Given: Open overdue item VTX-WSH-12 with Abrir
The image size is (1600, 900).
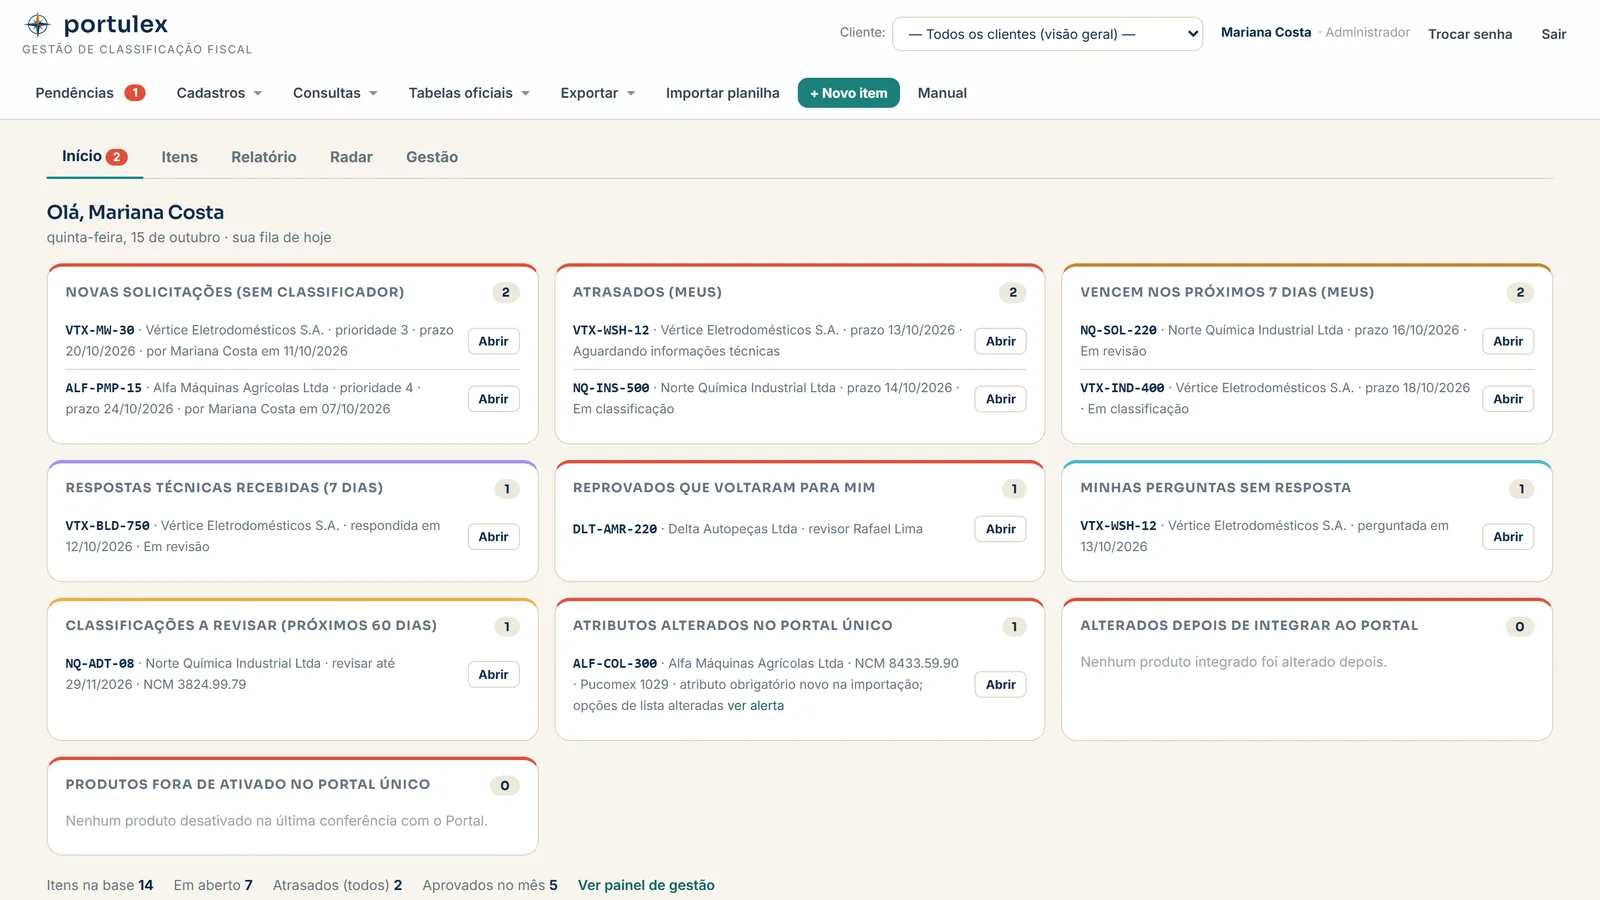Looking at the screenshot, I should coord(1000,341).
